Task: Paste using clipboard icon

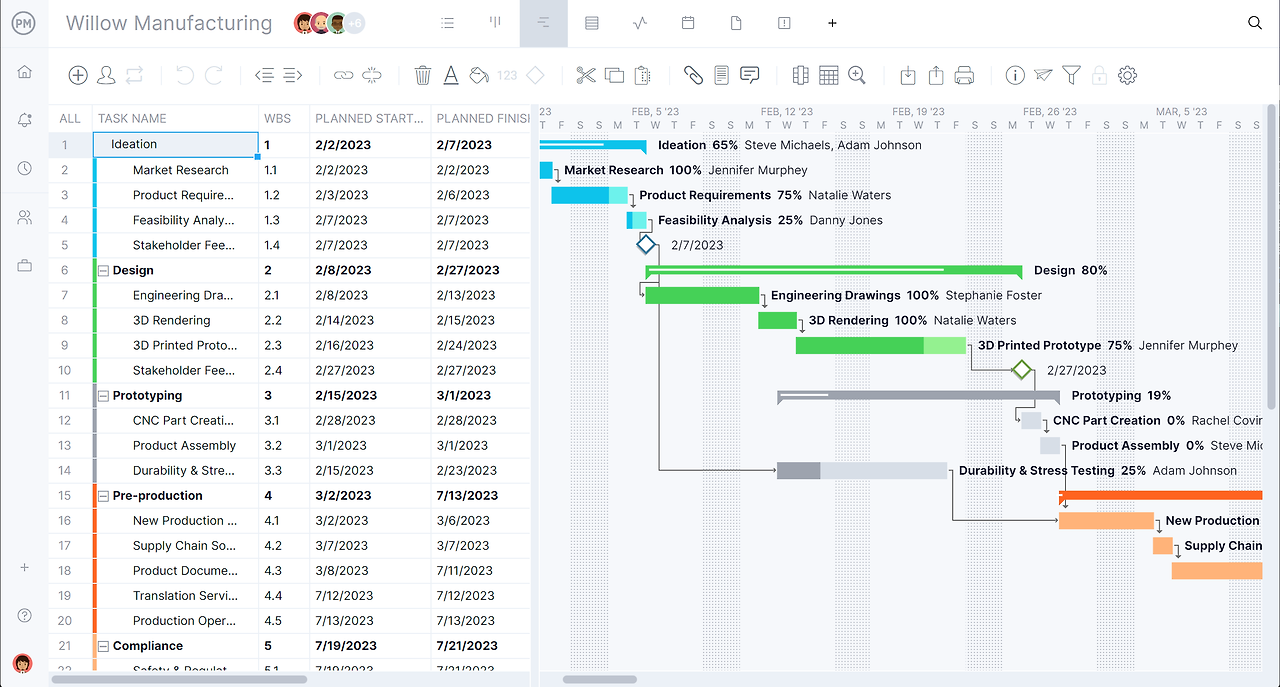Action: click(x=643, y=75)
